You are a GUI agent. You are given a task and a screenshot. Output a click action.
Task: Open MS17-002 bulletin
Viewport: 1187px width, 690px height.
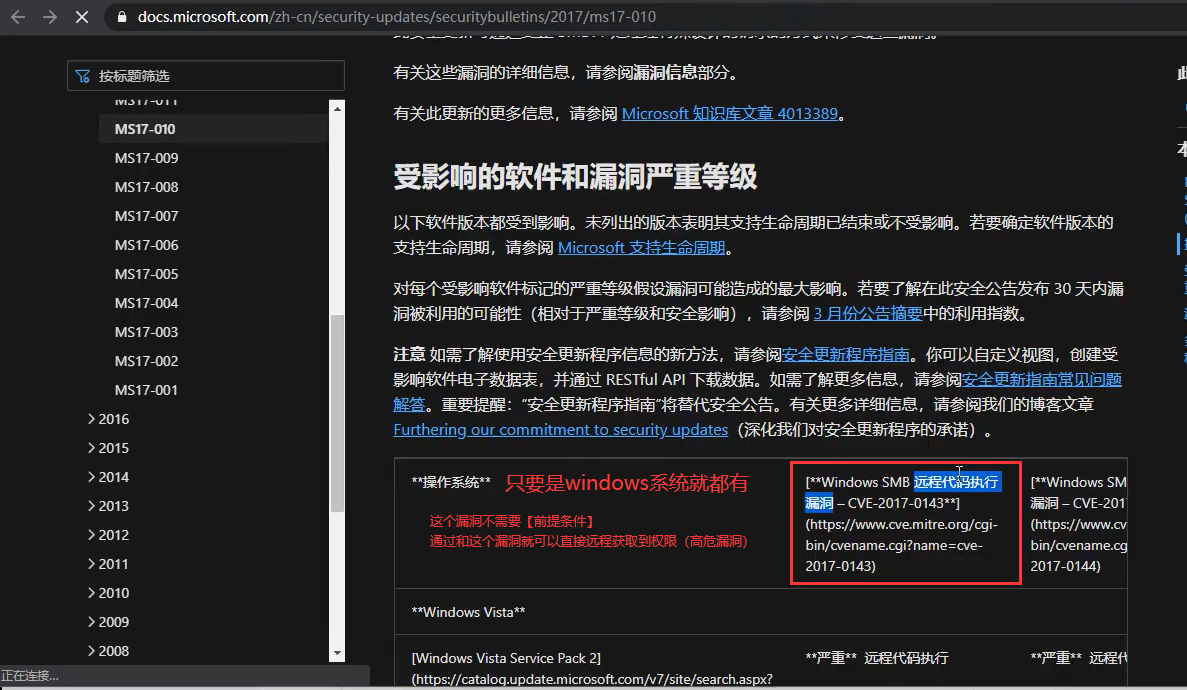[x=146, y=361]
